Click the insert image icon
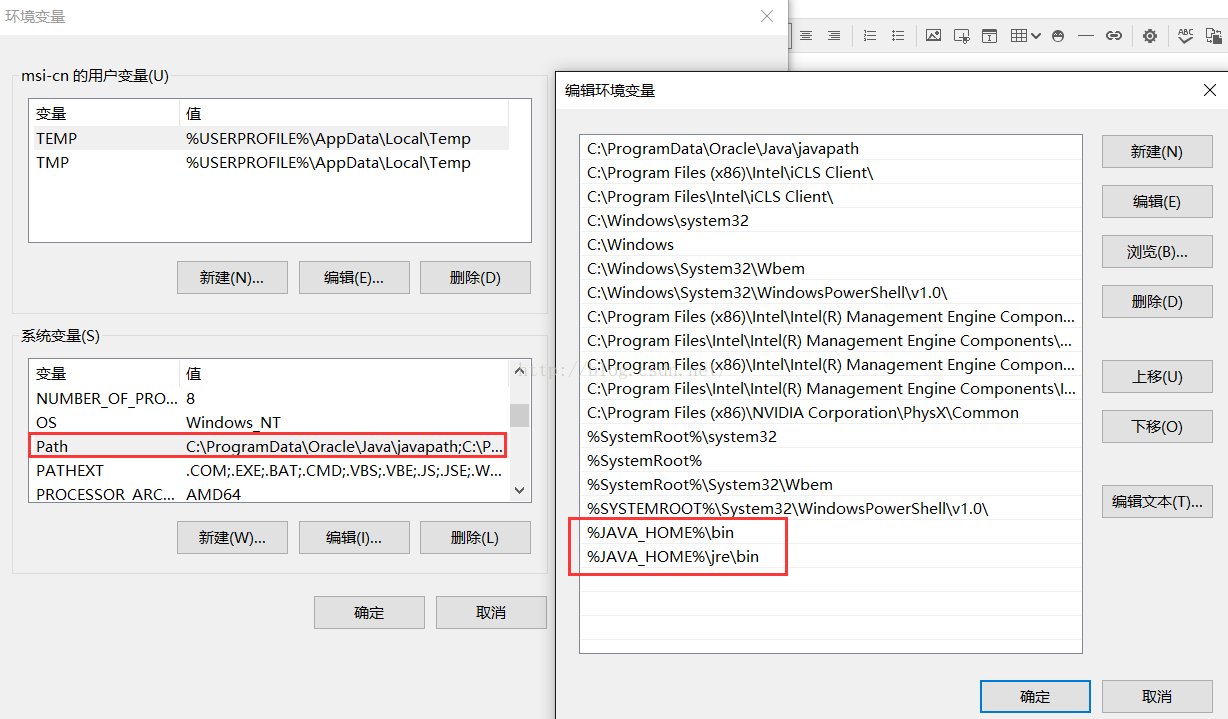 coord(933,35)
